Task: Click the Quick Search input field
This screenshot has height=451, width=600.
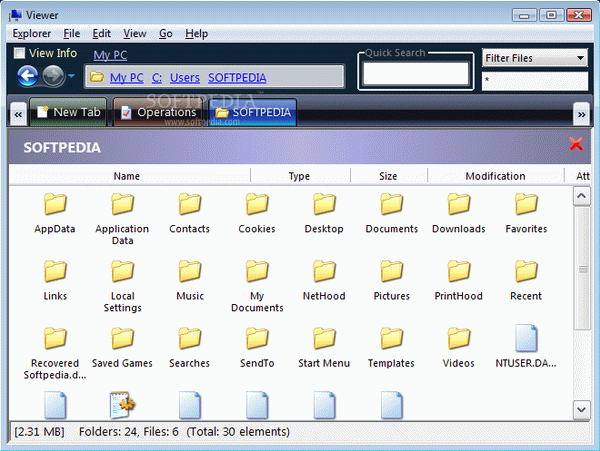Action: tap(416, 73)
